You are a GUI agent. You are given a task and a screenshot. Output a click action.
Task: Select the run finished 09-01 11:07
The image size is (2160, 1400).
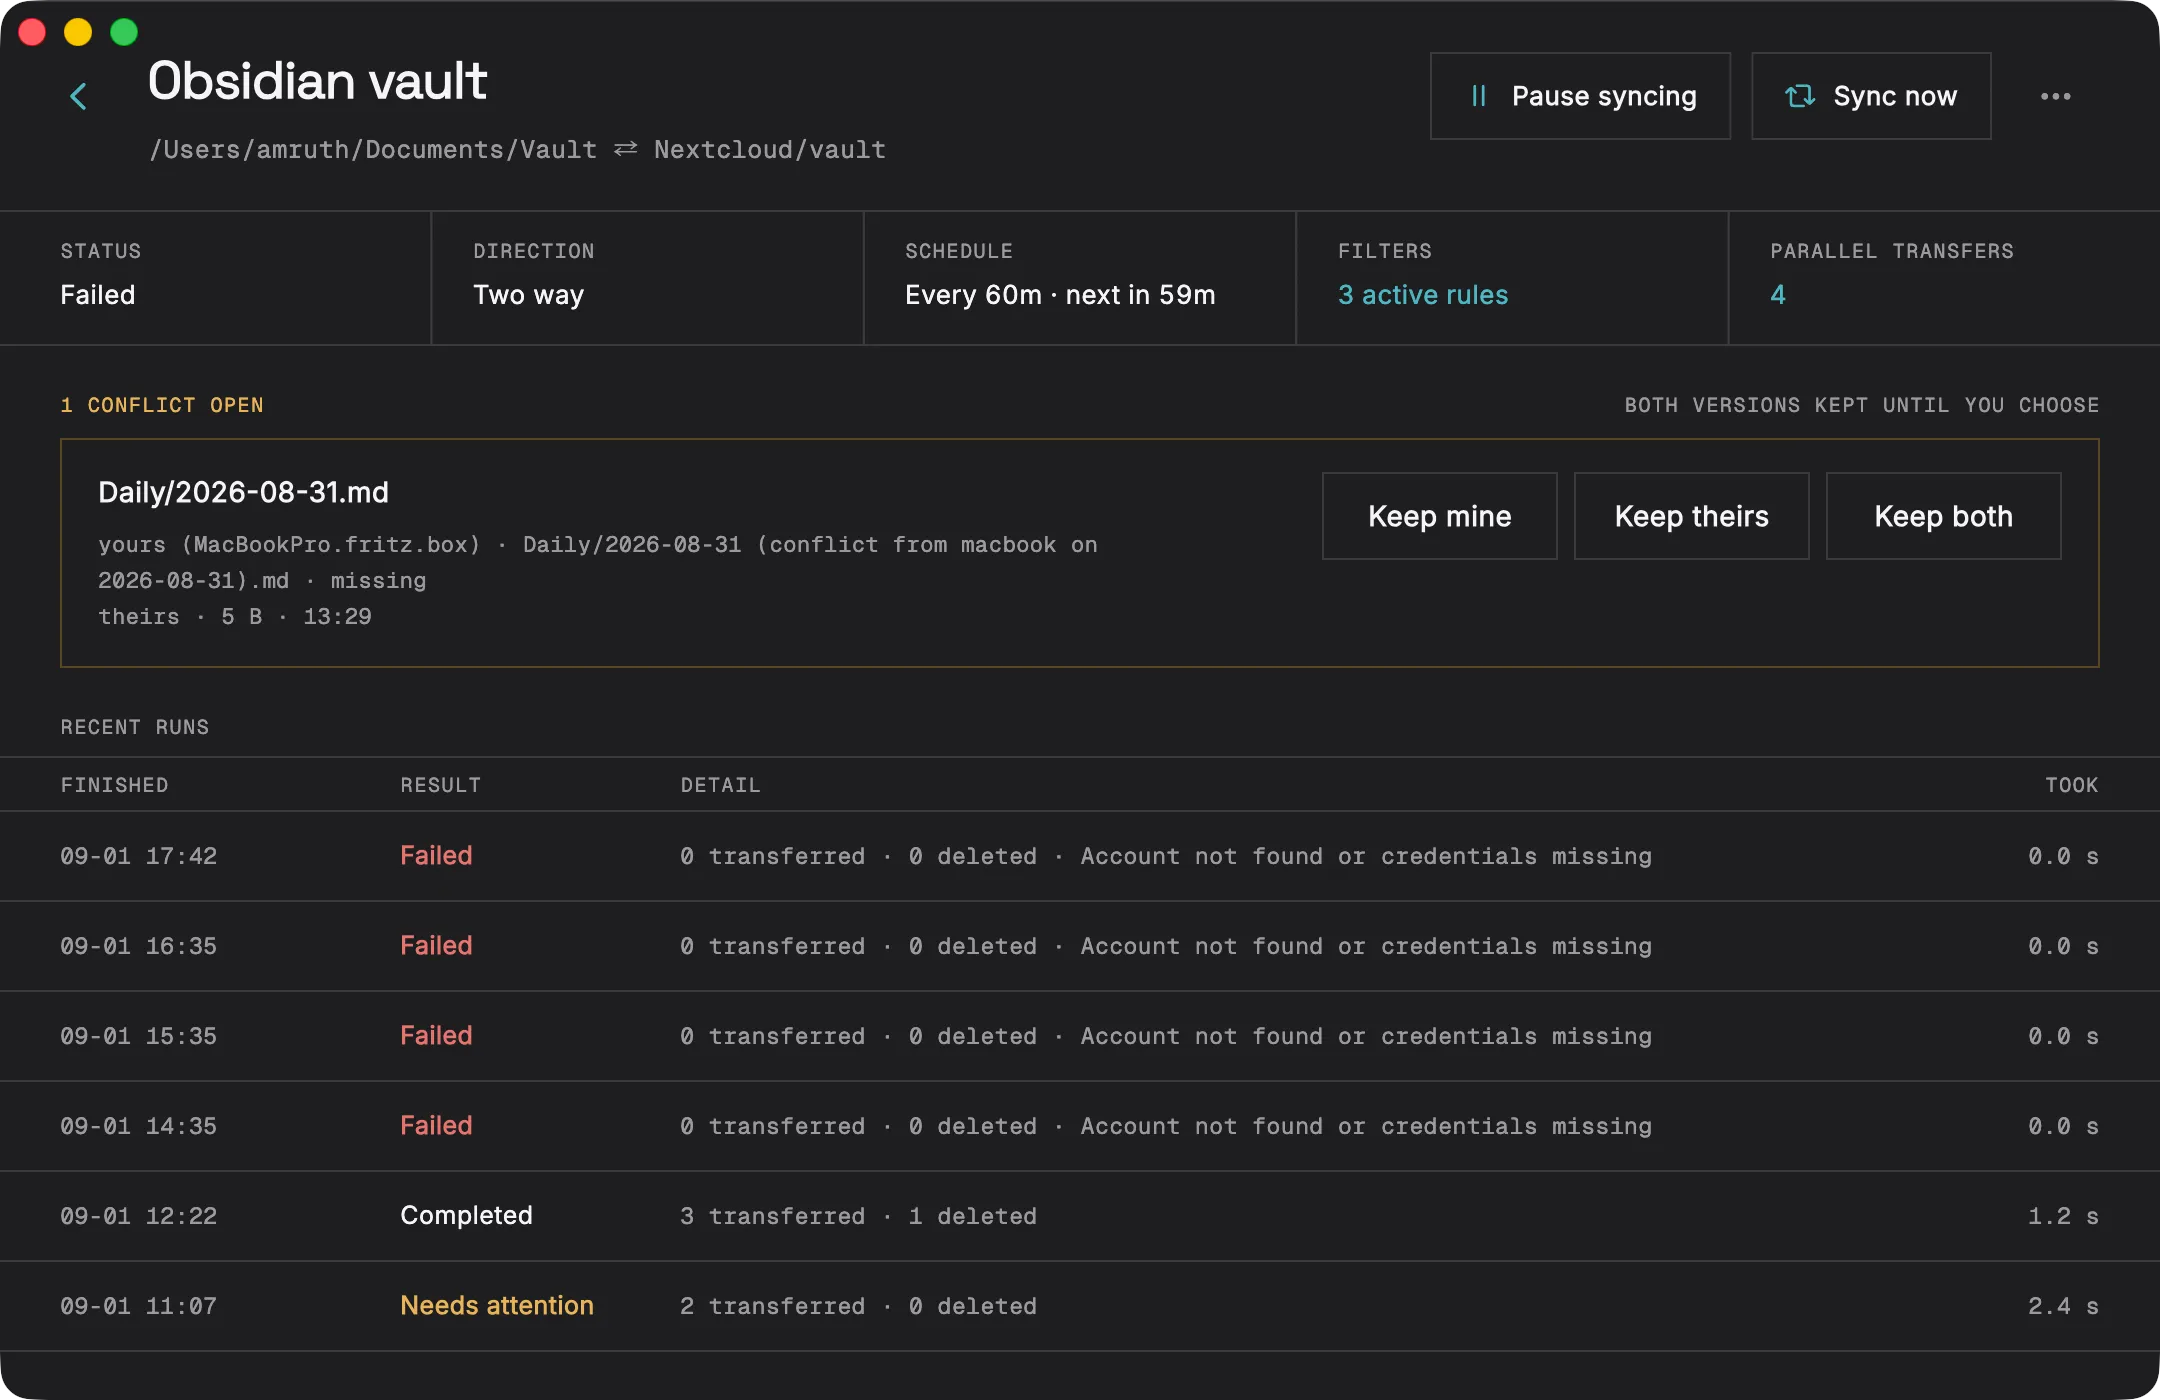click(x=1080, y=1306)
